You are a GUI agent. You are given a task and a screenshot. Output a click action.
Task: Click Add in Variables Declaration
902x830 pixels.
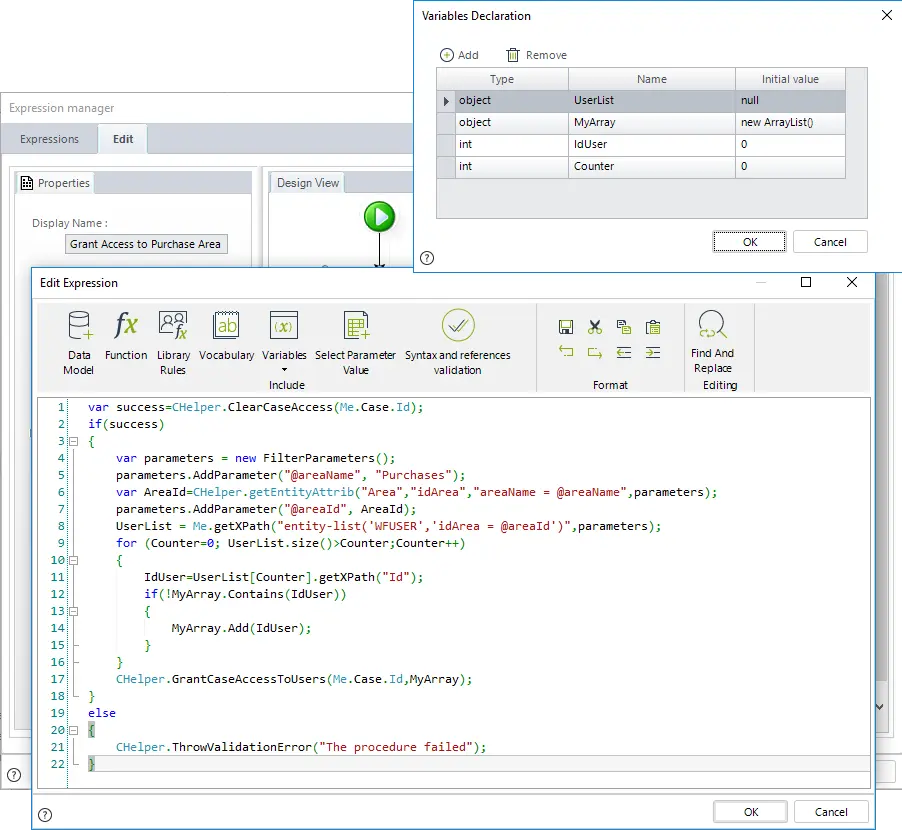(459, 55)
